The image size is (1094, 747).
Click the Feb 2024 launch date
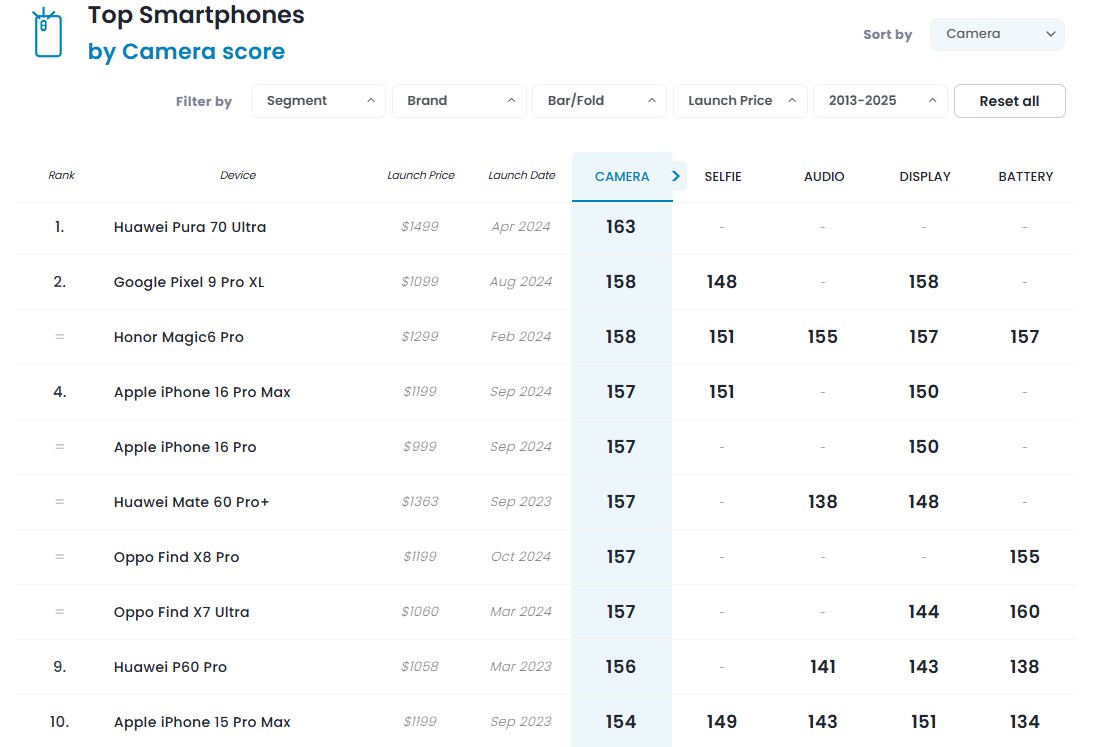521,337
